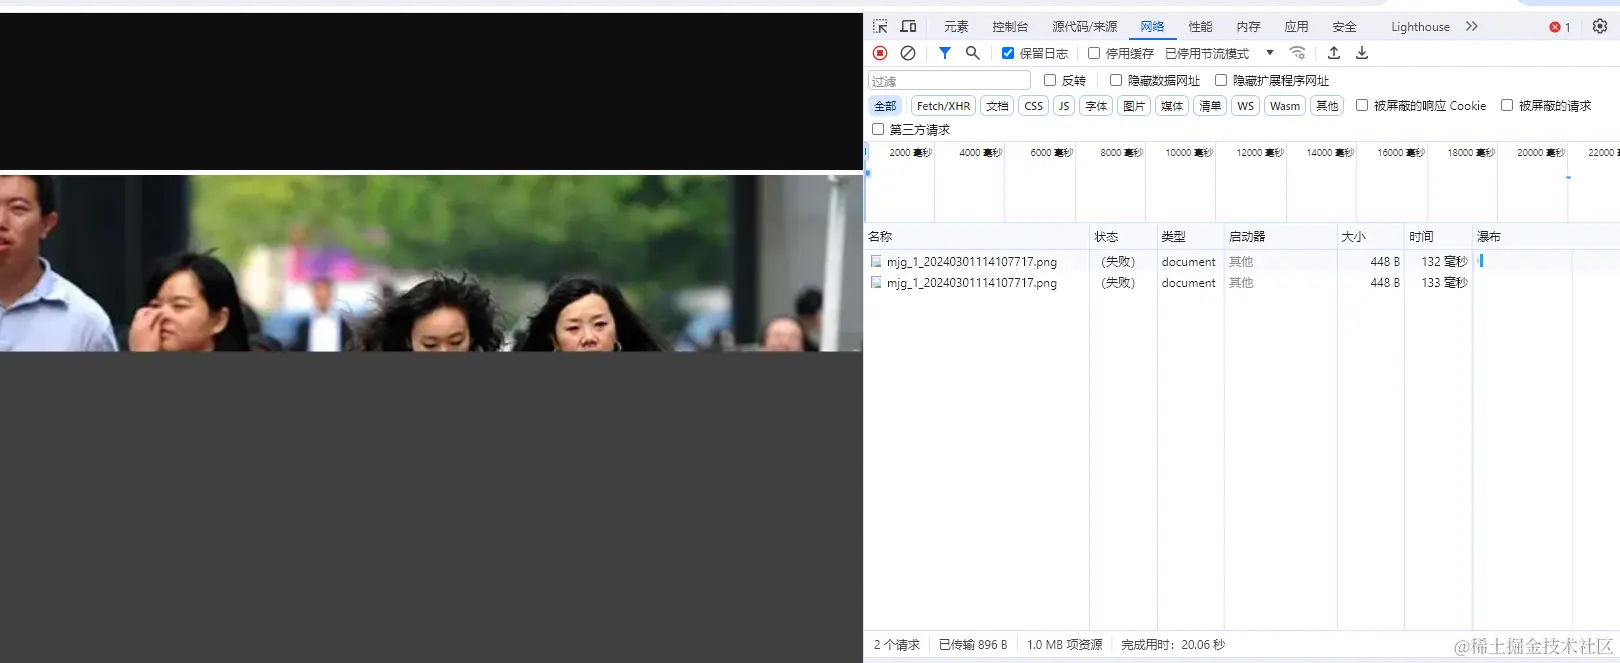Viewport: 1620px width, 663px height.
Task: Import HAR file upload icon
Action: tap(1334, 53)
